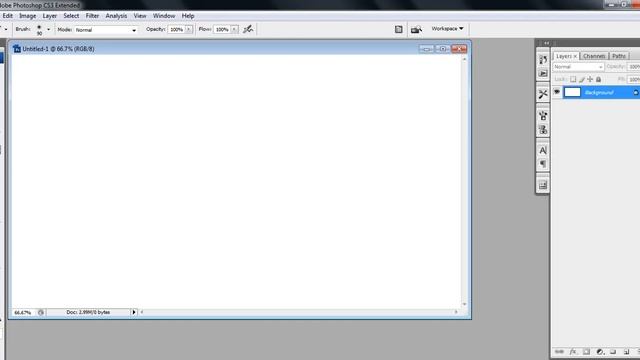Viewport: 640px width, 360px height.
Task: Open the Flow slider arrow
Action: (x=234, y=29)
